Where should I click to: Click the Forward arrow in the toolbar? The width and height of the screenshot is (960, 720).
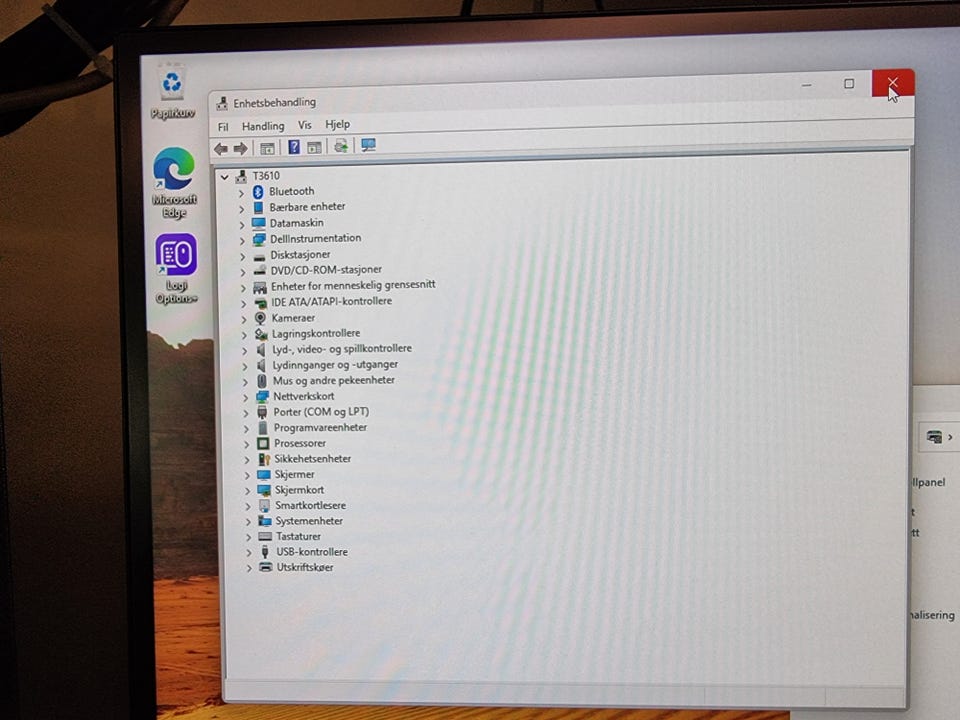point(241,148)
